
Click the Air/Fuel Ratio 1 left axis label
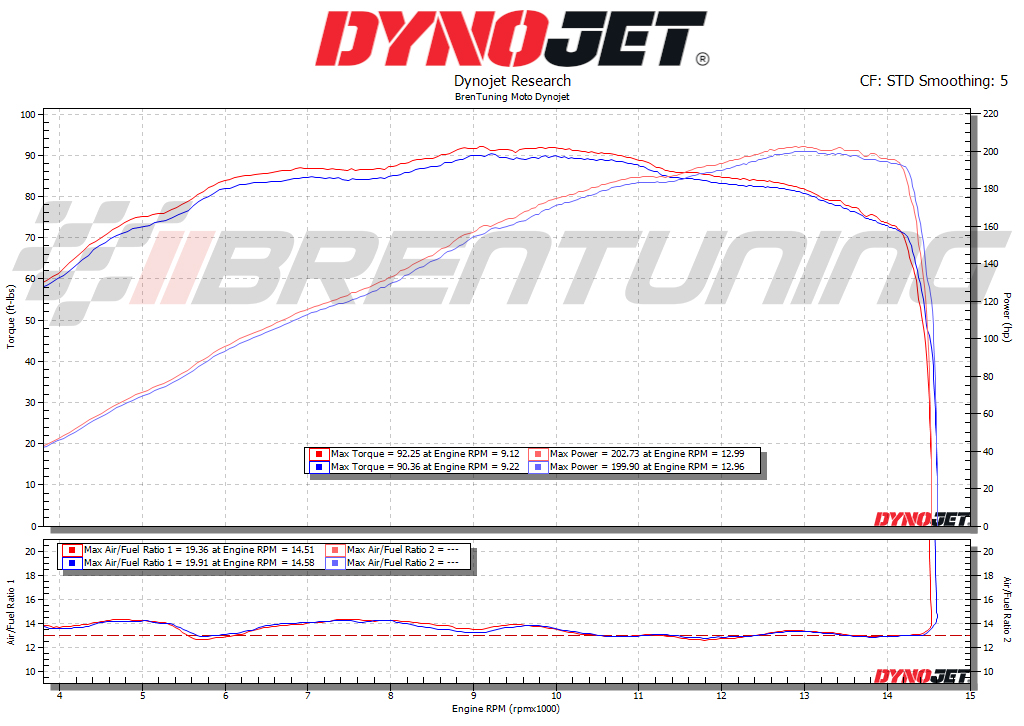(x=11, y=610)
